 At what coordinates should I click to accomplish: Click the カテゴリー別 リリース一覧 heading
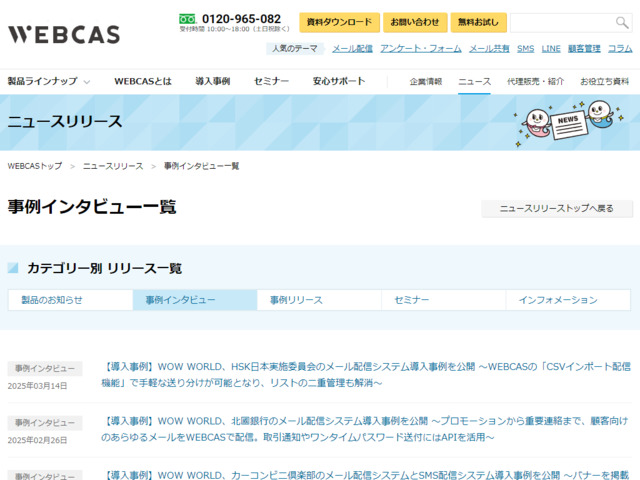click(104, 268)
